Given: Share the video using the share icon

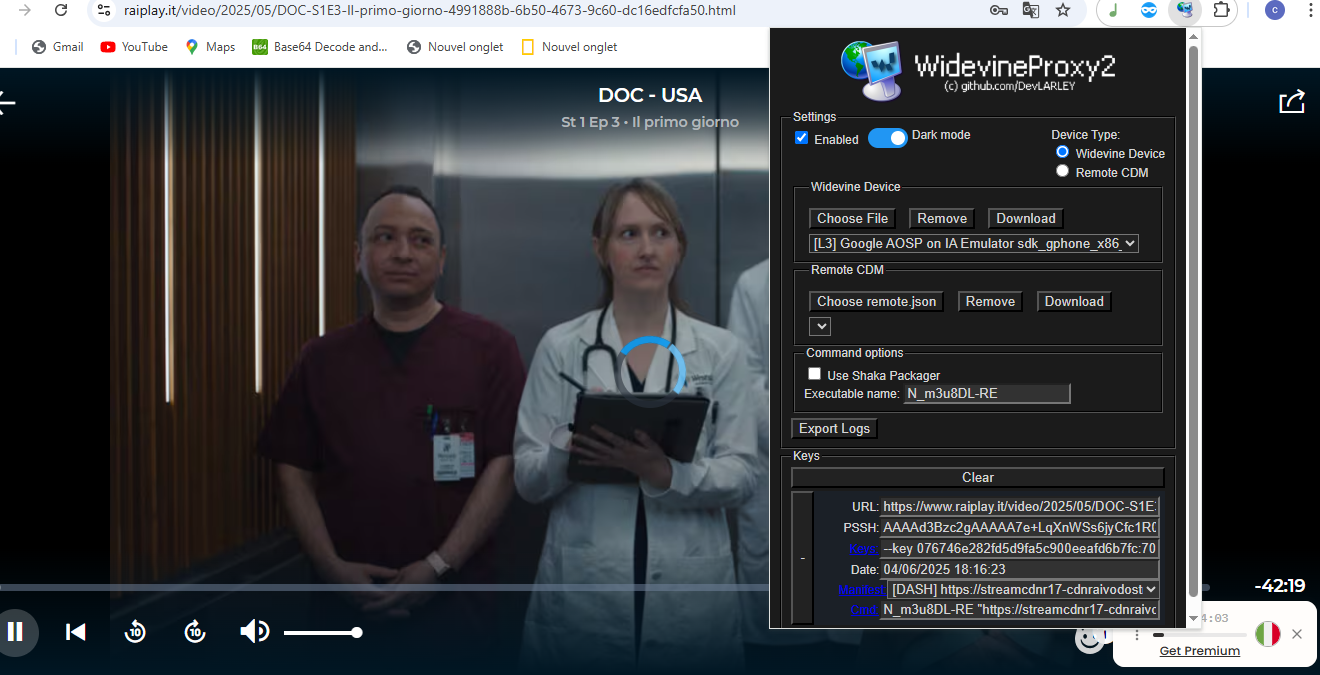Looking at the screenshot, I should click(1292, 101).
